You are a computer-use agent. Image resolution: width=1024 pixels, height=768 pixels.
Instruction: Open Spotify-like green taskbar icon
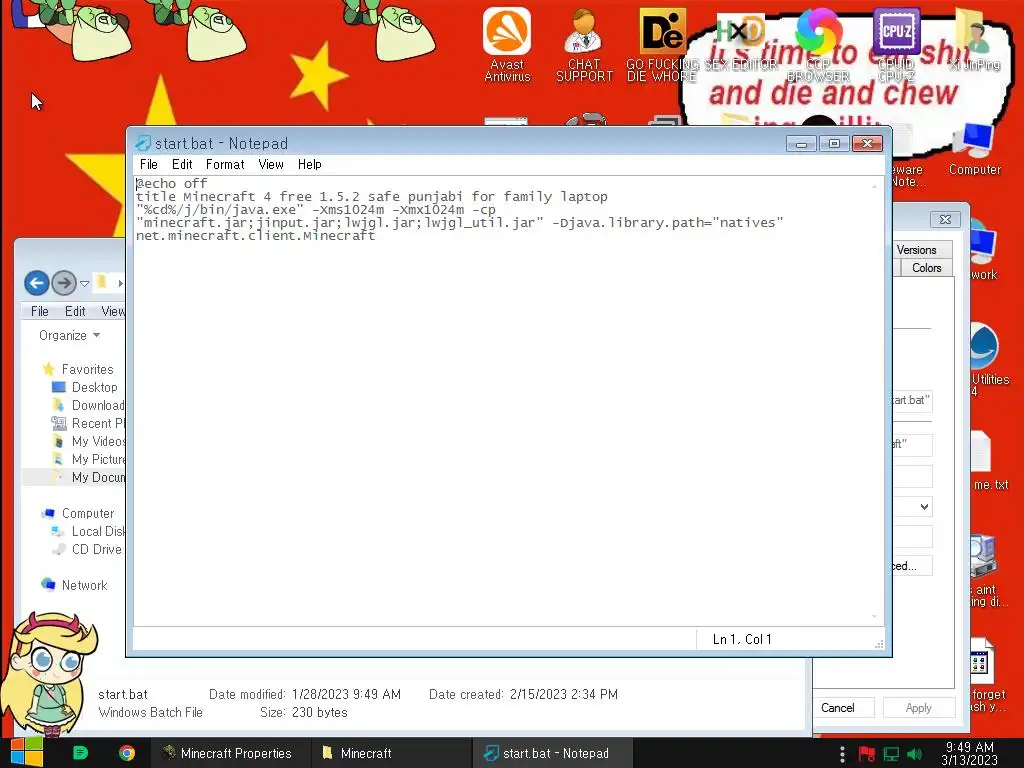coord(80,753)
